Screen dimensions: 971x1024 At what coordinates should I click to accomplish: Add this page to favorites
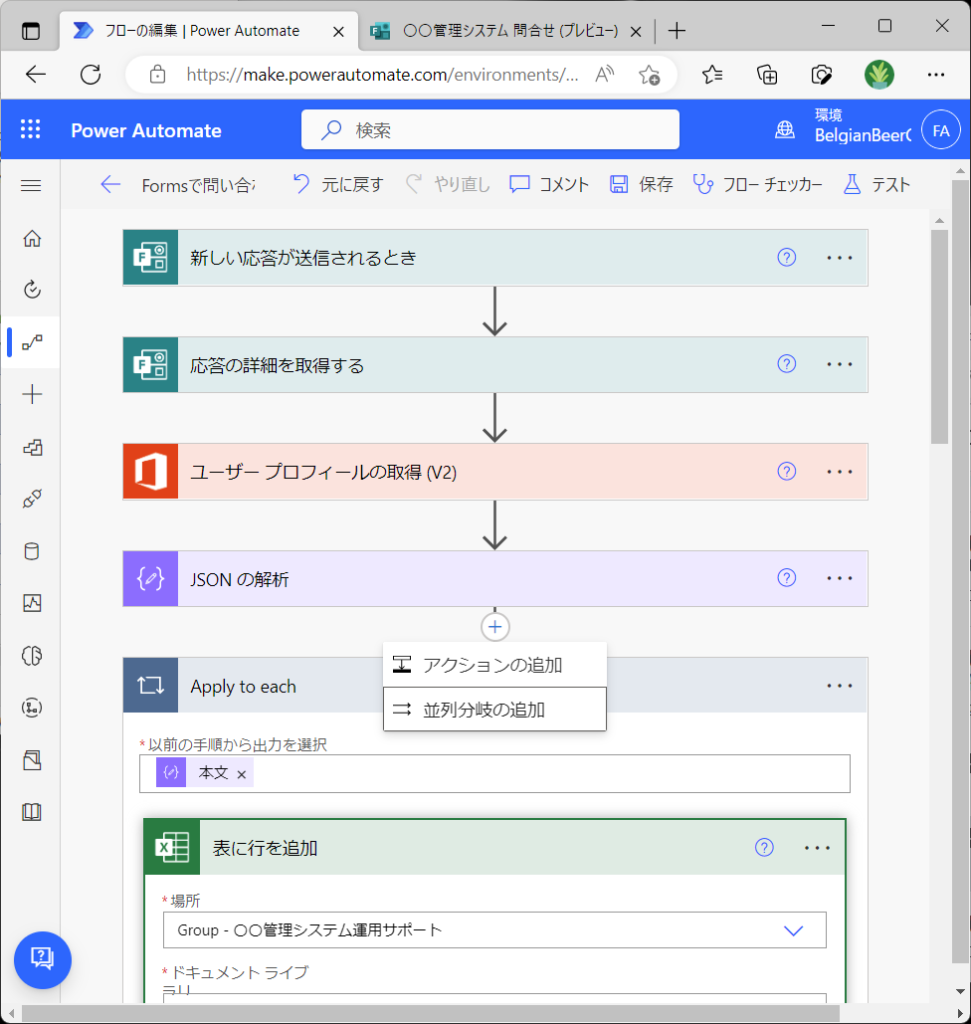point(649,75)
